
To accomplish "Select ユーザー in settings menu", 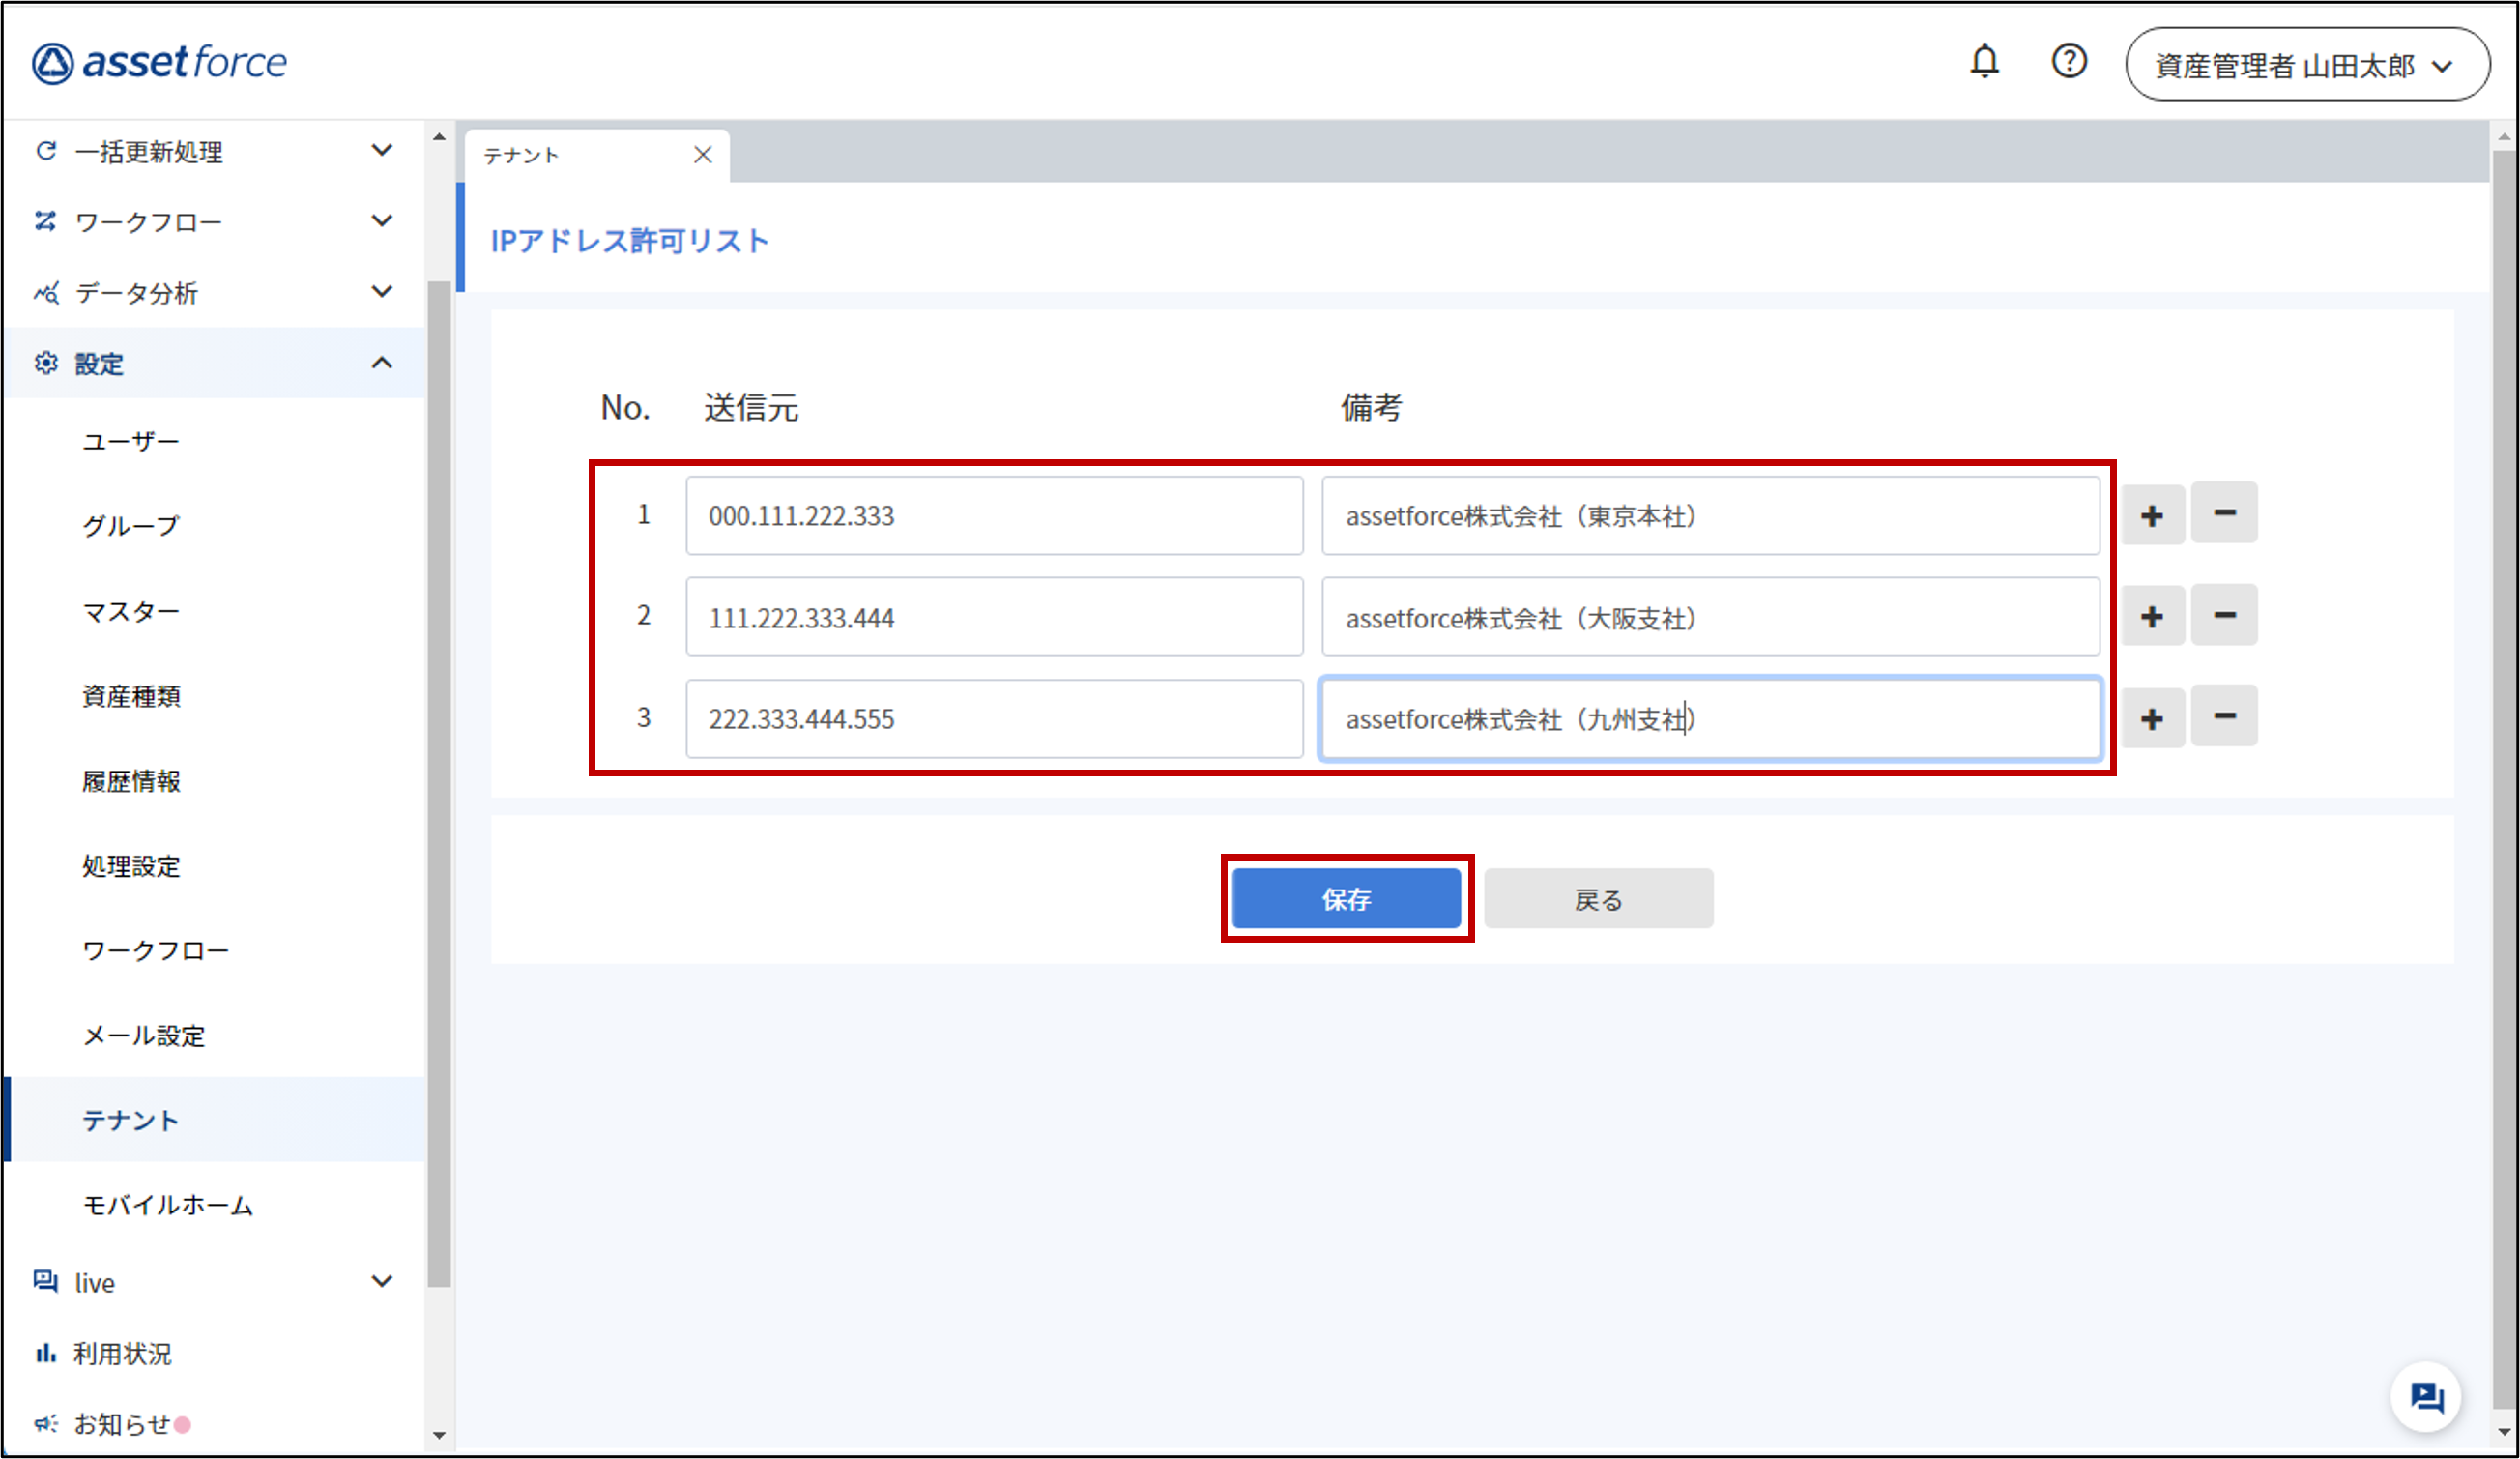I will (131, 442).
